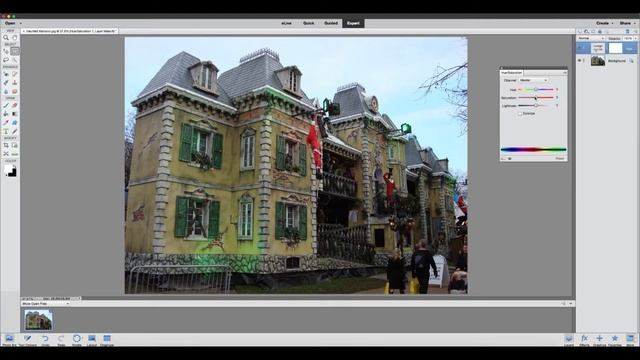Select the Crop tool

6,145
